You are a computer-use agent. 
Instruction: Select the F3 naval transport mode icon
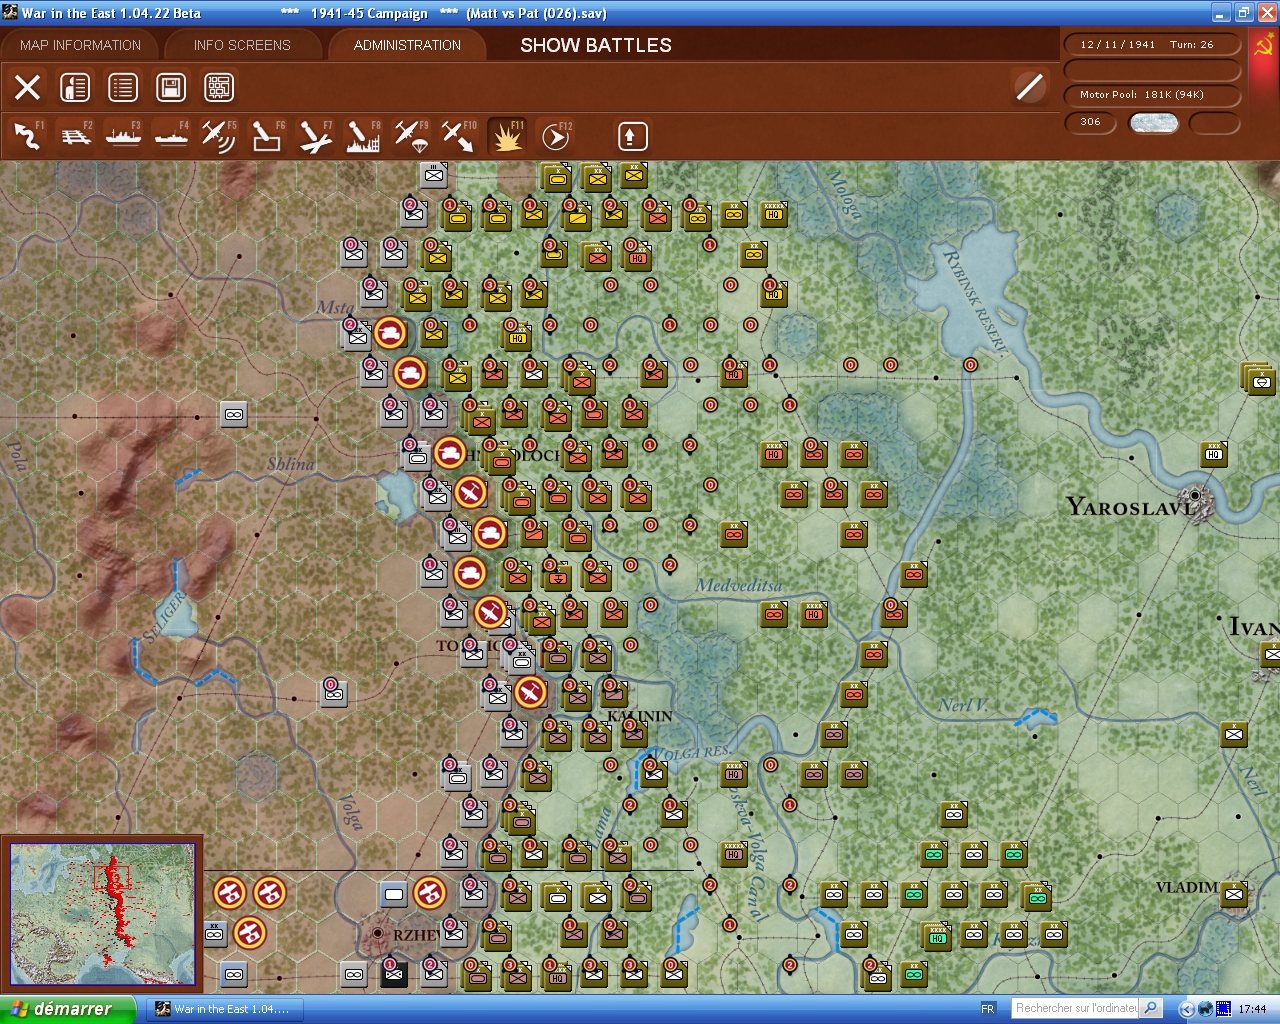[x=123, y=136]
